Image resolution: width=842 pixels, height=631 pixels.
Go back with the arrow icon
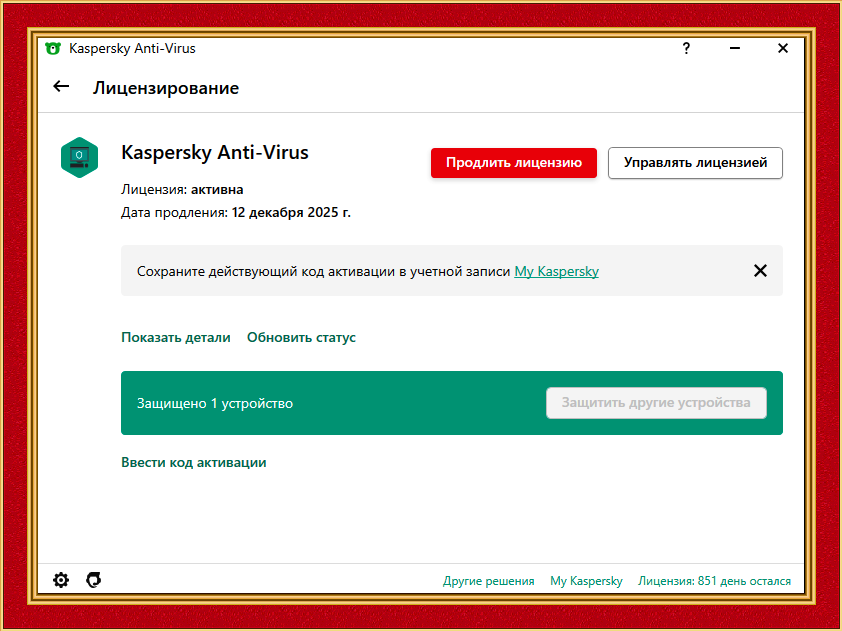[61, 86]
